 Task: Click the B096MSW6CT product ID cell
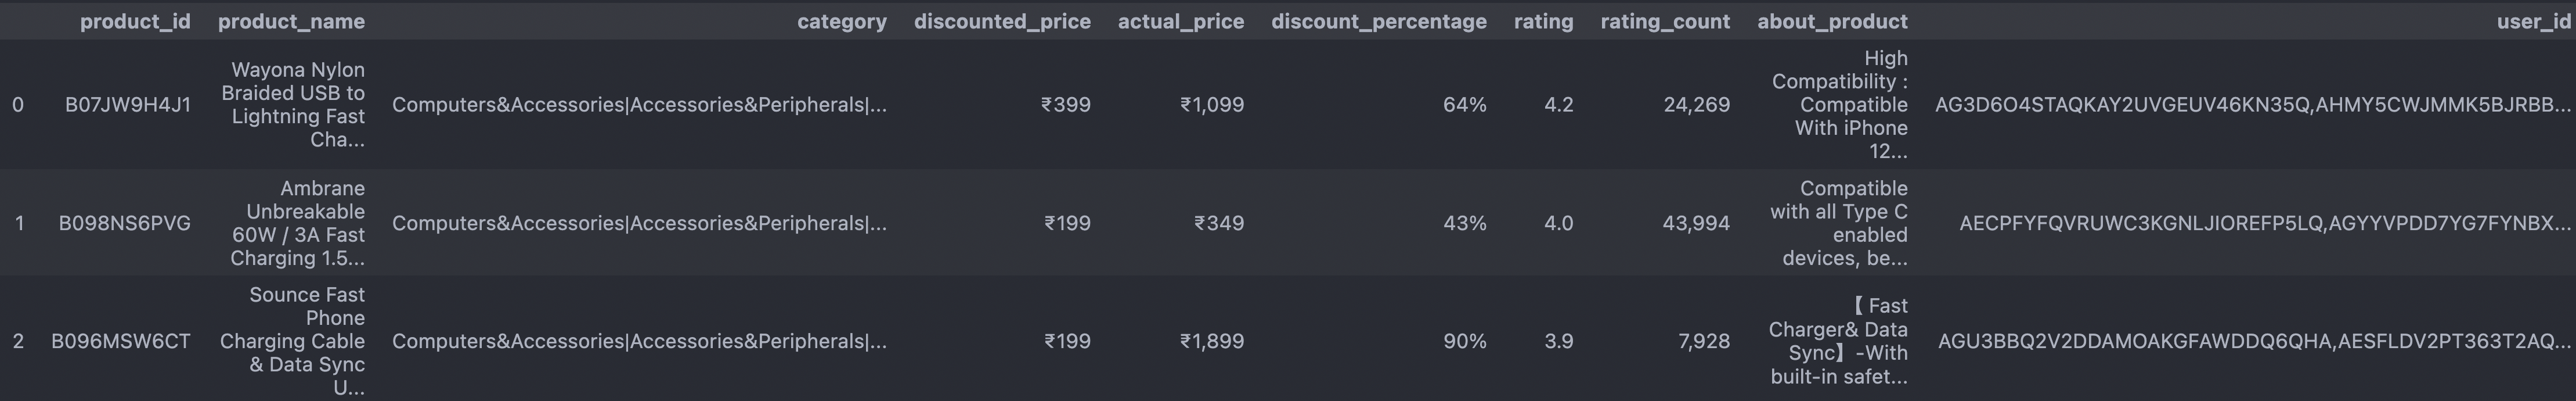click(121, 341)
